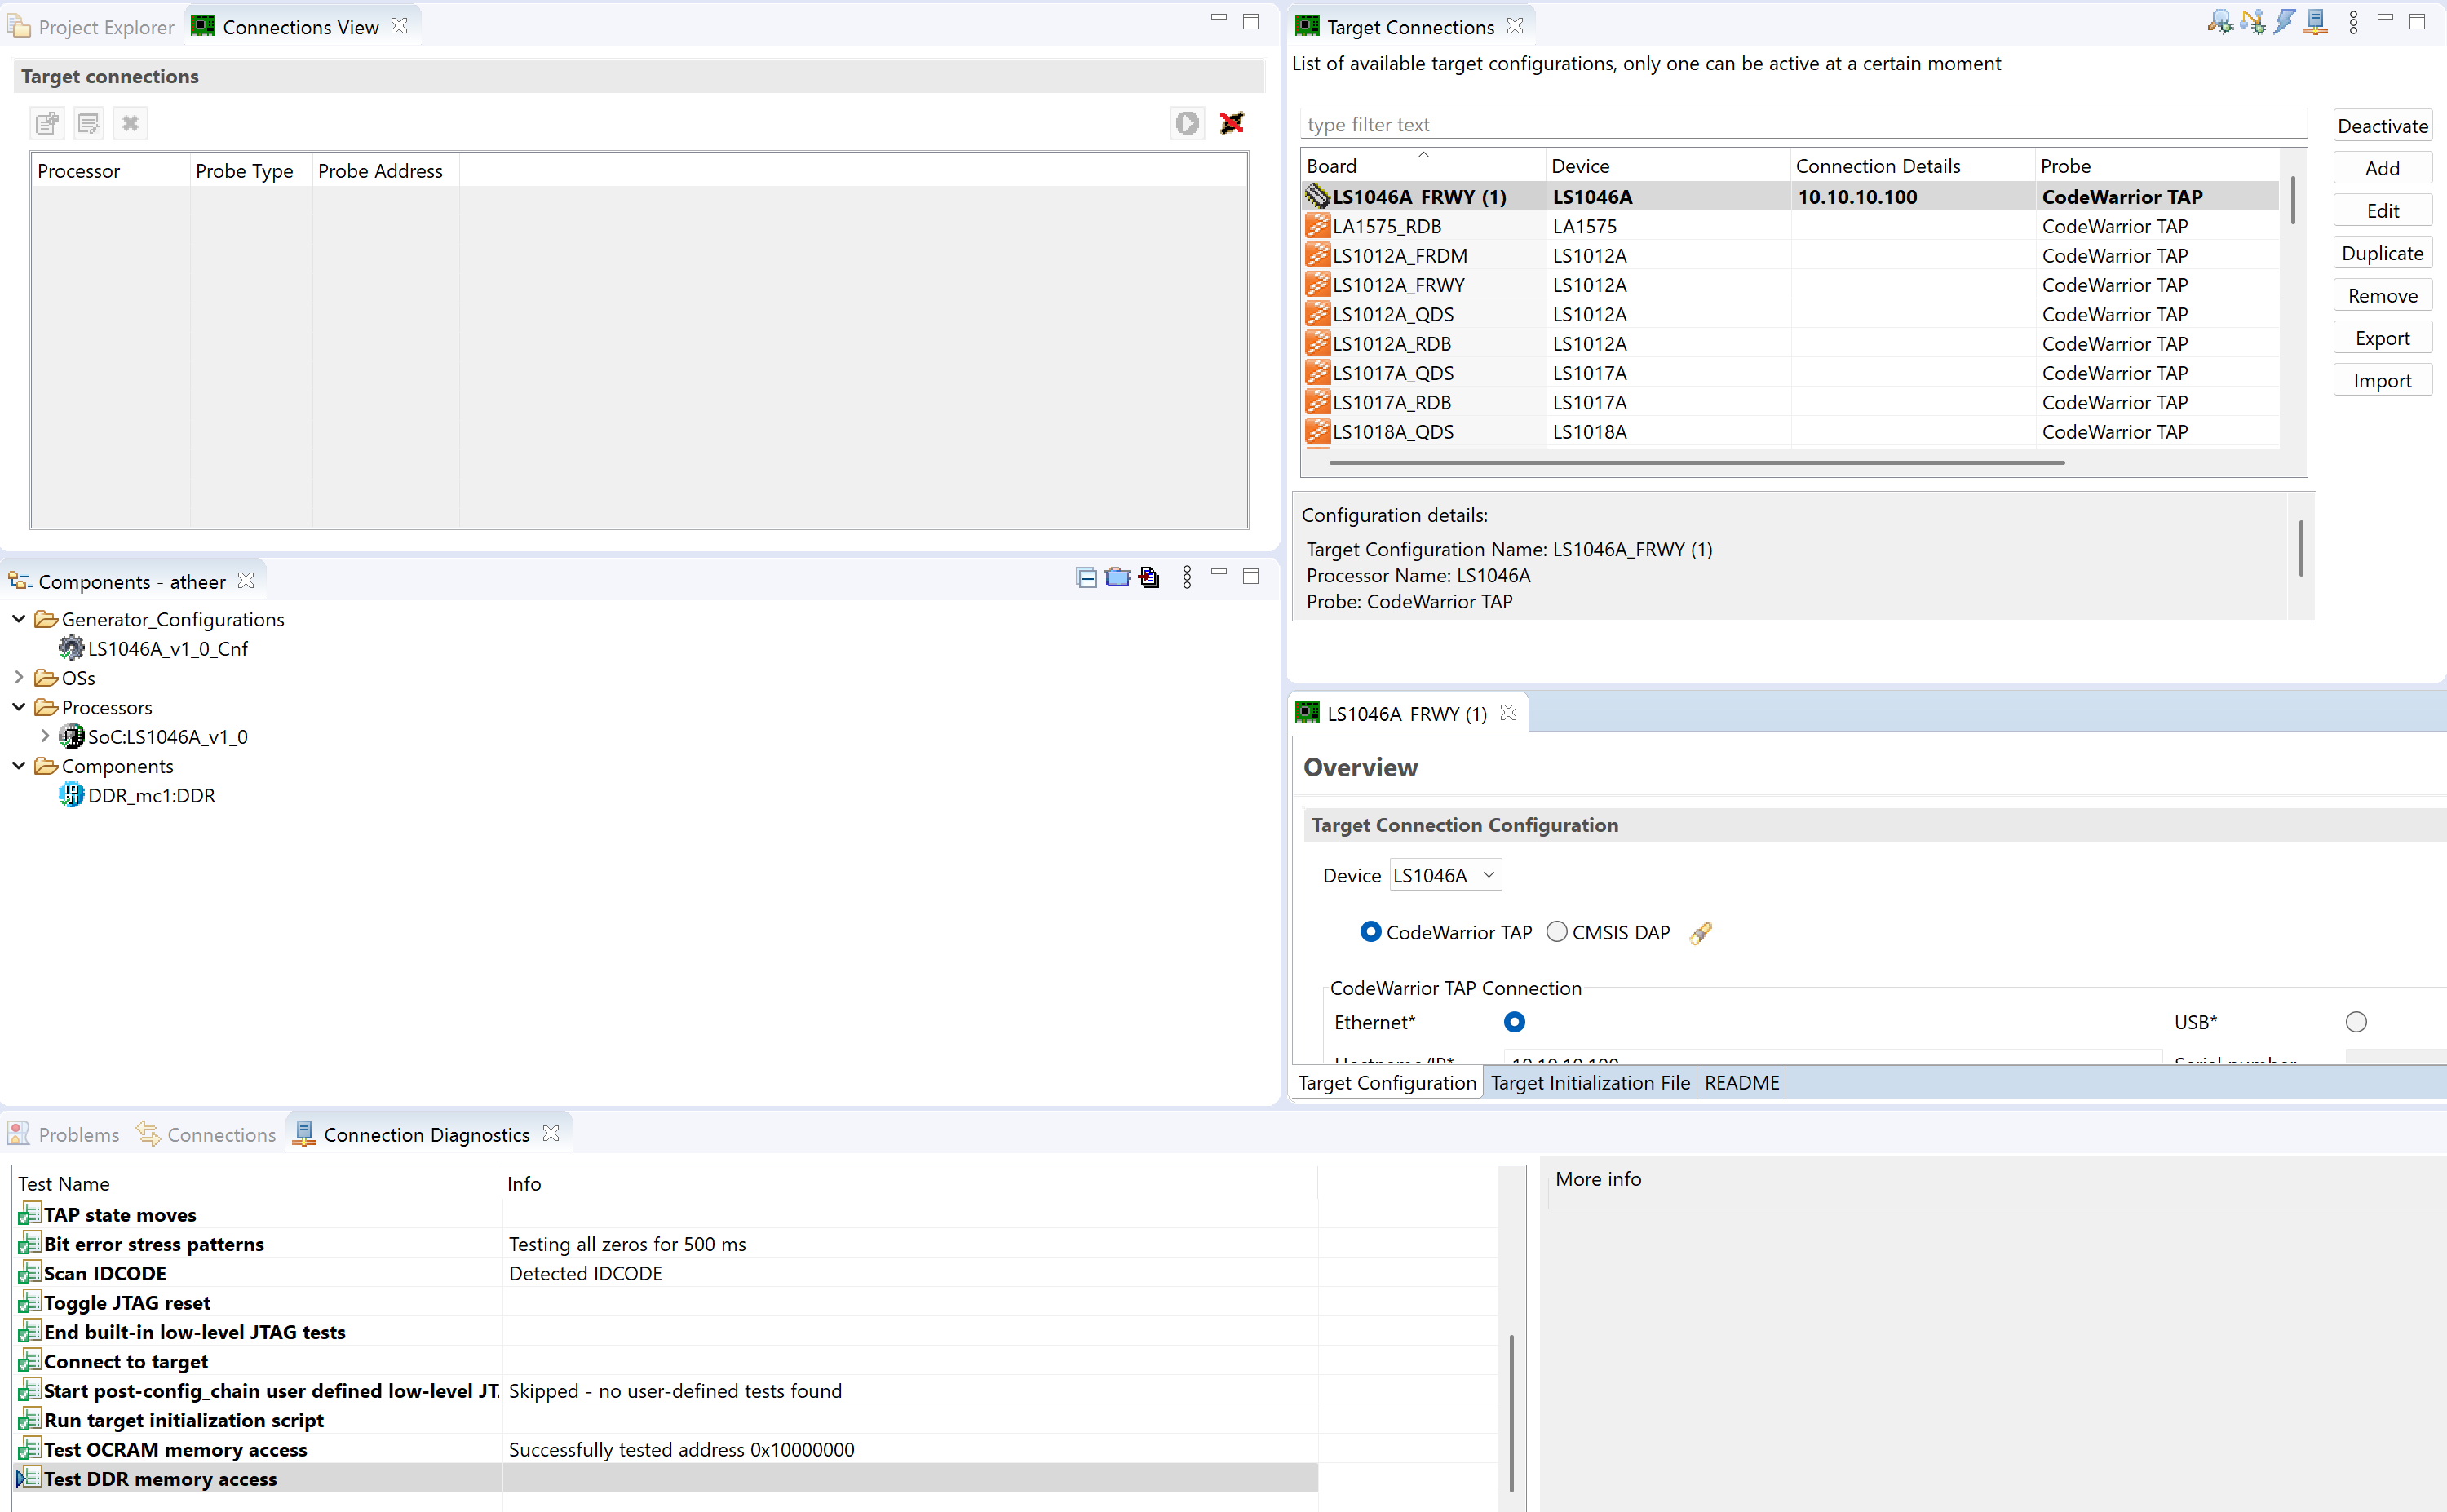This screenshot has height=1512, width=2447.
Task: Click the disconnect icon in Connections View toolbar
Action: coord(1231,123)
